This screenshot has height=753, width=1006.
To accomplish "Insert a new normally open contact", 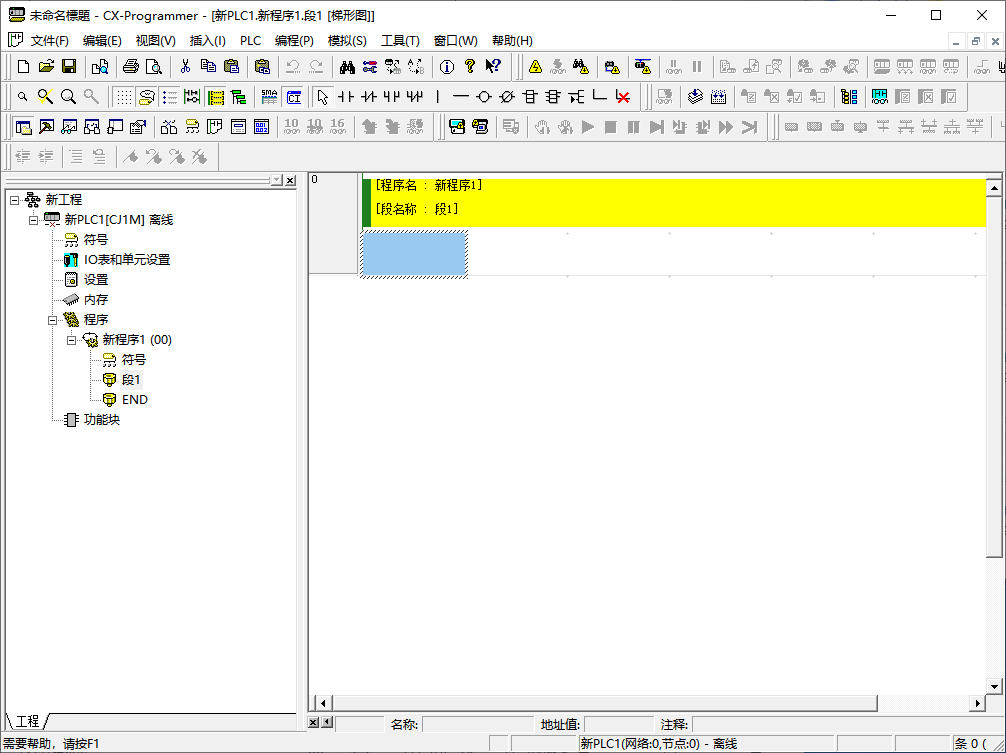I will 346,97.
